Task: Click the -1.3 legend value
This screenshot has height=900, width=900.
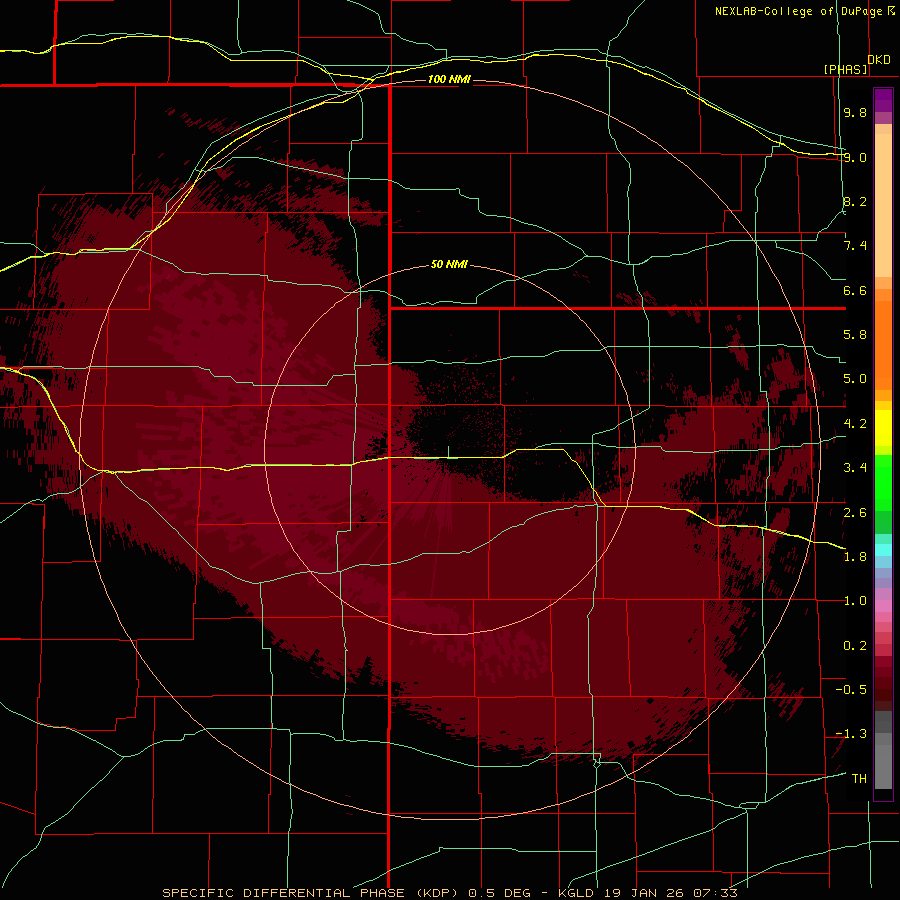Action: (851, 734)
